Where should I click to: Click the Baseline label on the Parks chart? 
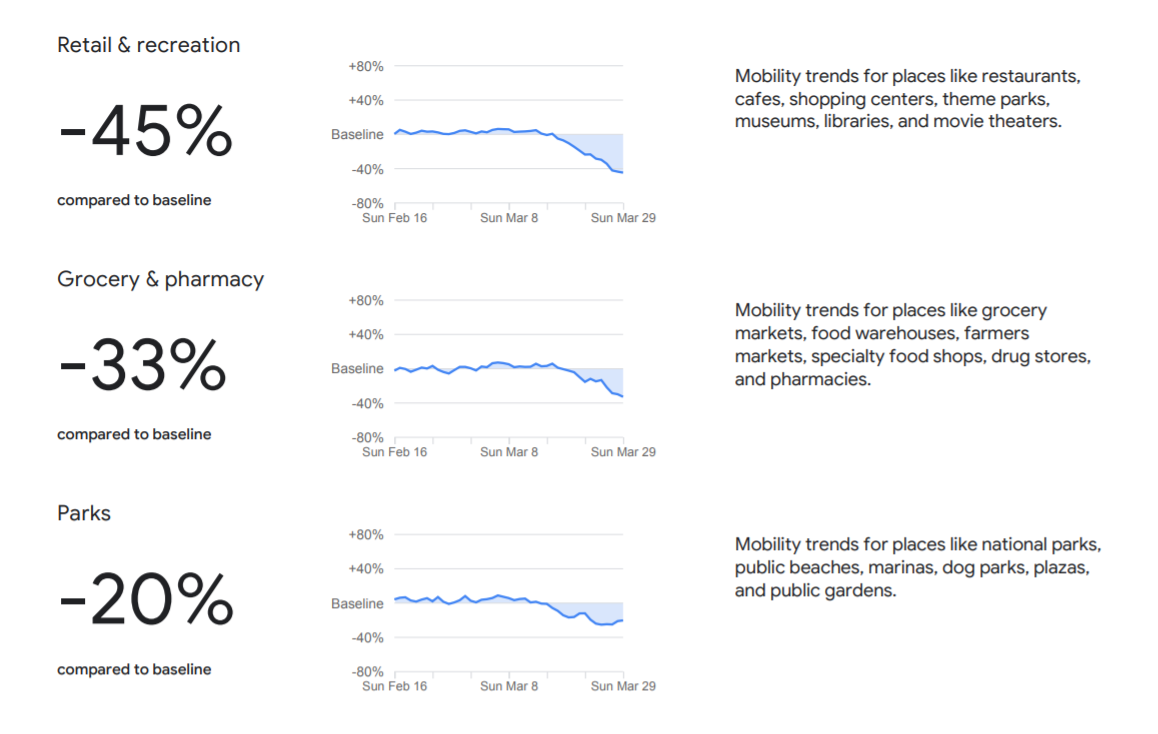(x=357, y=603)
